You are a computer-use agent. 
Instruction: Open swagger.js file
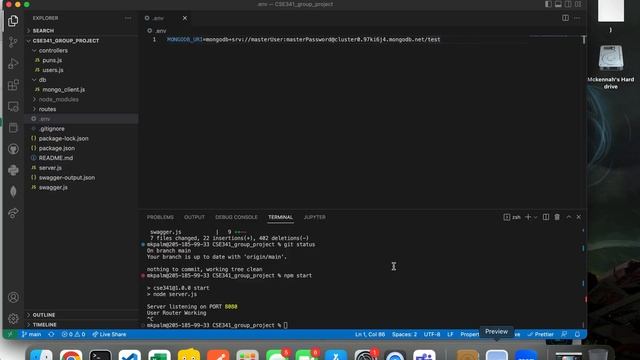tap(81, 187)
